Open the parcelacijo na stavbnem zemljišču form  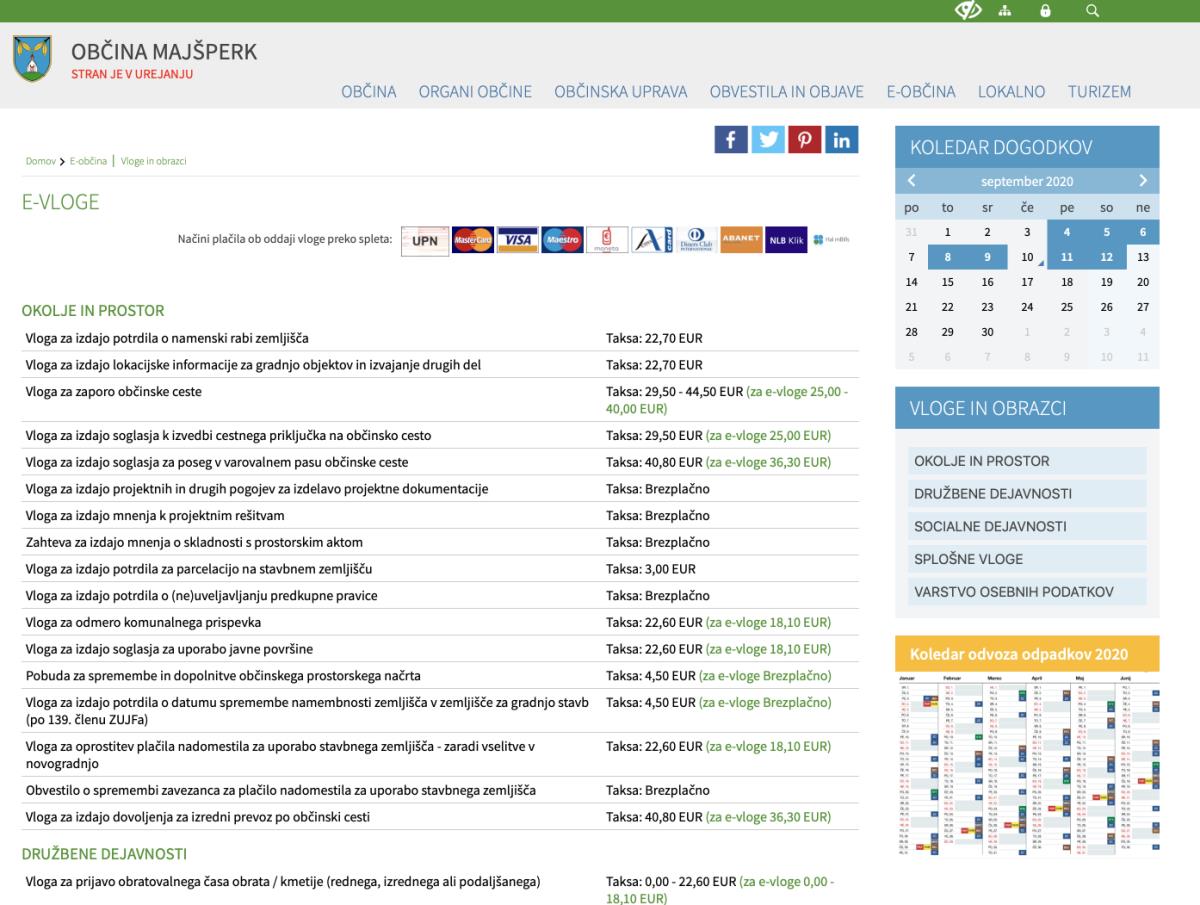click(x=199, y=569)
